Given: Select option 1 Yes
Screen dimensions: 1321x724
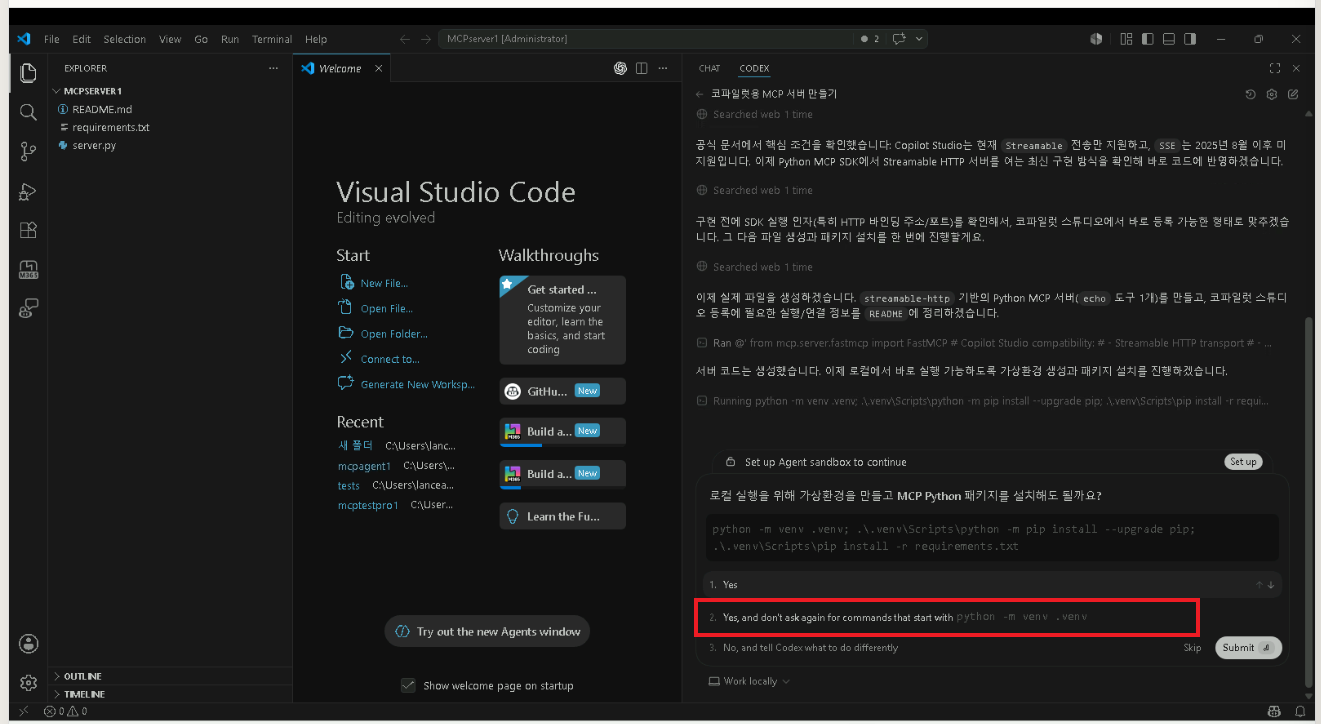Looking at the screenshot, I should pyautogui.click(x=992, y=584).
